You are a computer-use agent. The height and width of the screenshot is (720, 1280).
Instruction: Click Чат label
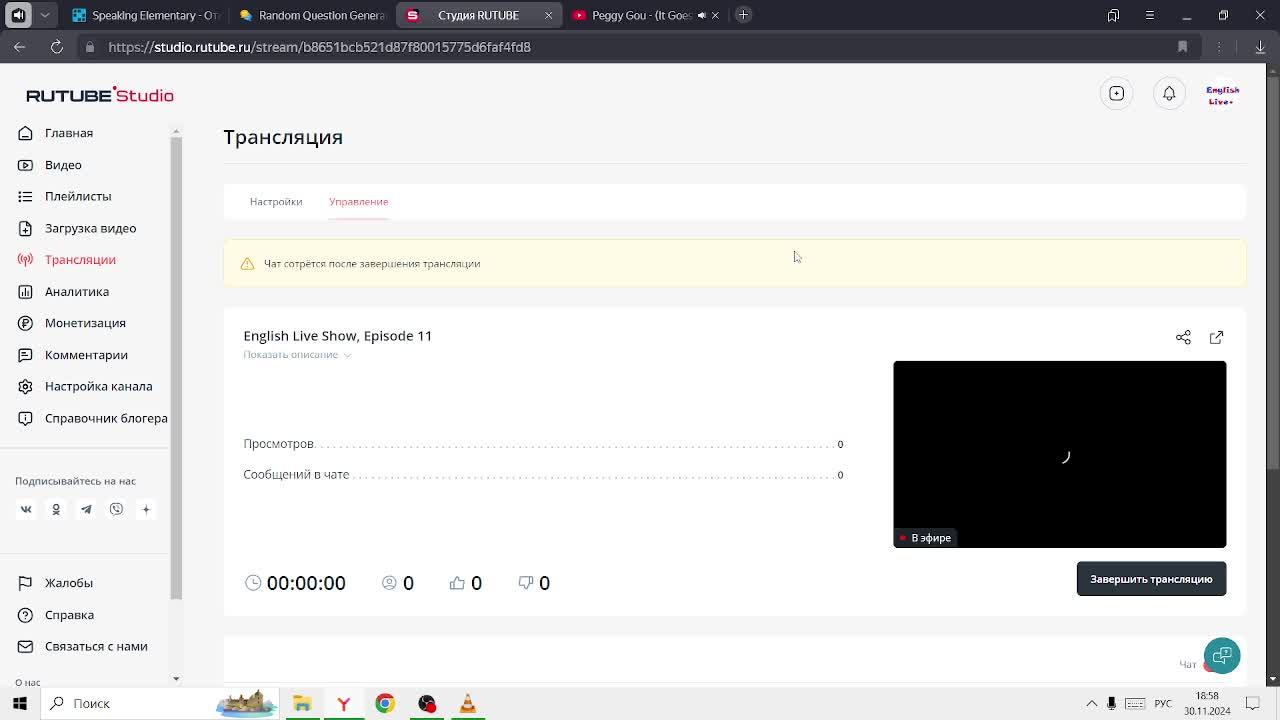tap(1187, 664)
